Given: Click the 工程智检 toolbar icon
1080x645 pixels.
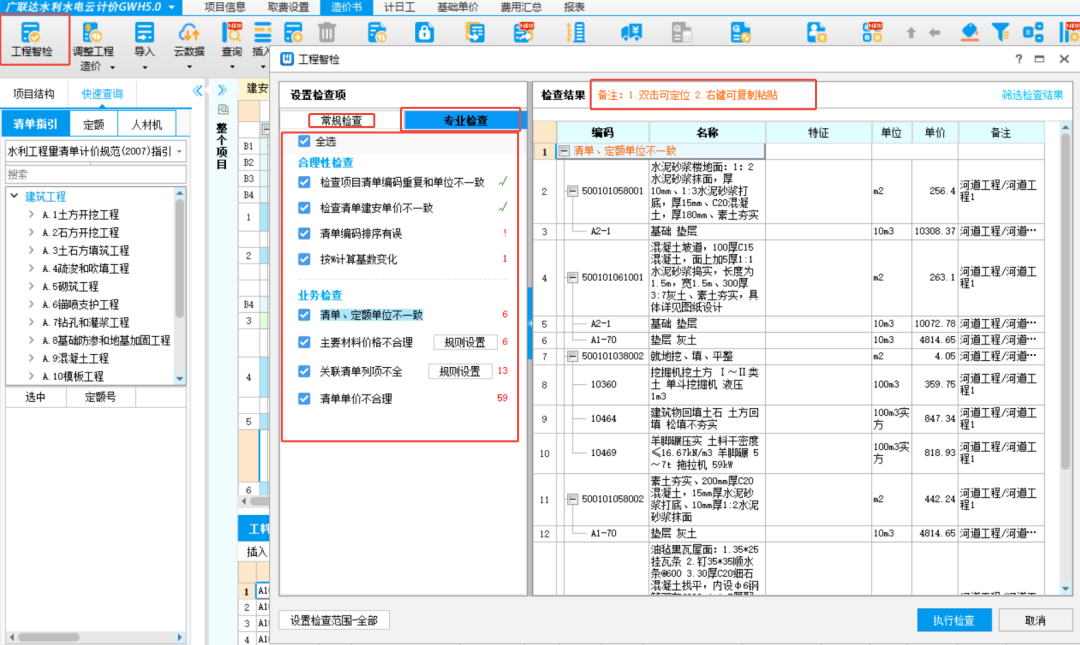Looking at the screenshot, I should (35, 34).
